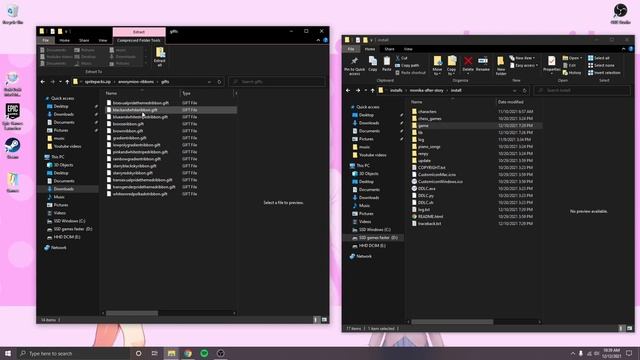640x360 pixels.
Task: Switch to View tab in gifts window
Action: (102, 40)
